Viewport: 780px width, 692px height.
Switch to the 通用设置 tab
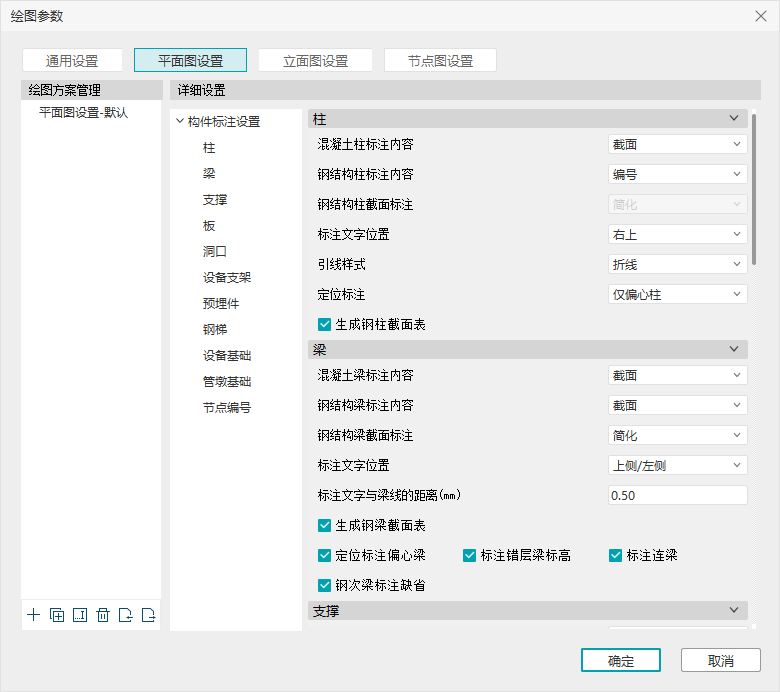72,61
